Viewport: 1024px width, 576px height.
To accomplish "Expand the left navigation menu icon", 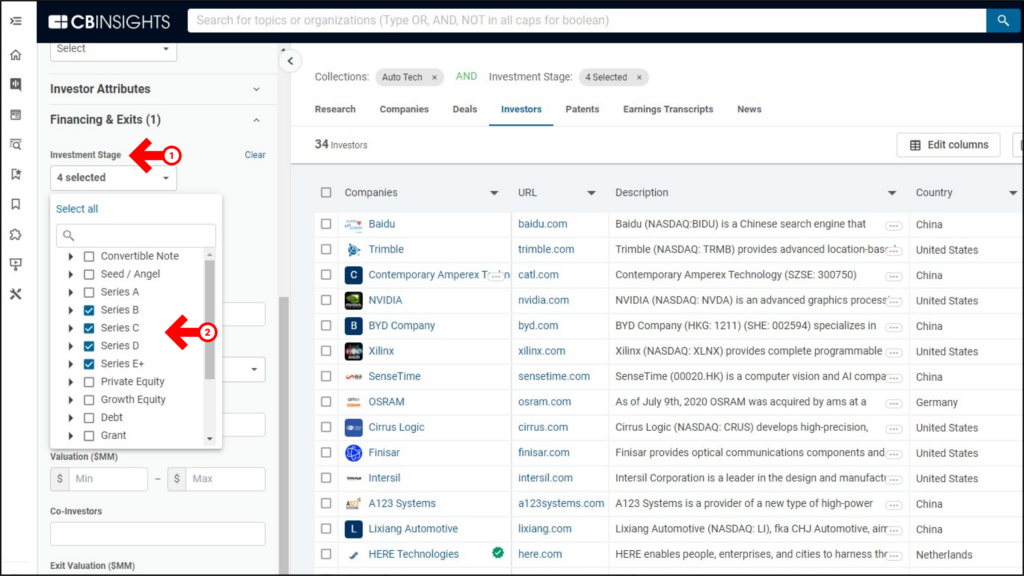I will [x=16, y=21].
